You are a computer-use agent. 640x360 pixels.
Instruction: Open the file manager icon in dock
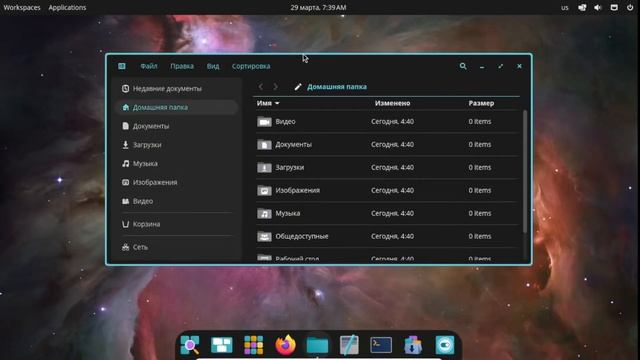coord(317,345)
